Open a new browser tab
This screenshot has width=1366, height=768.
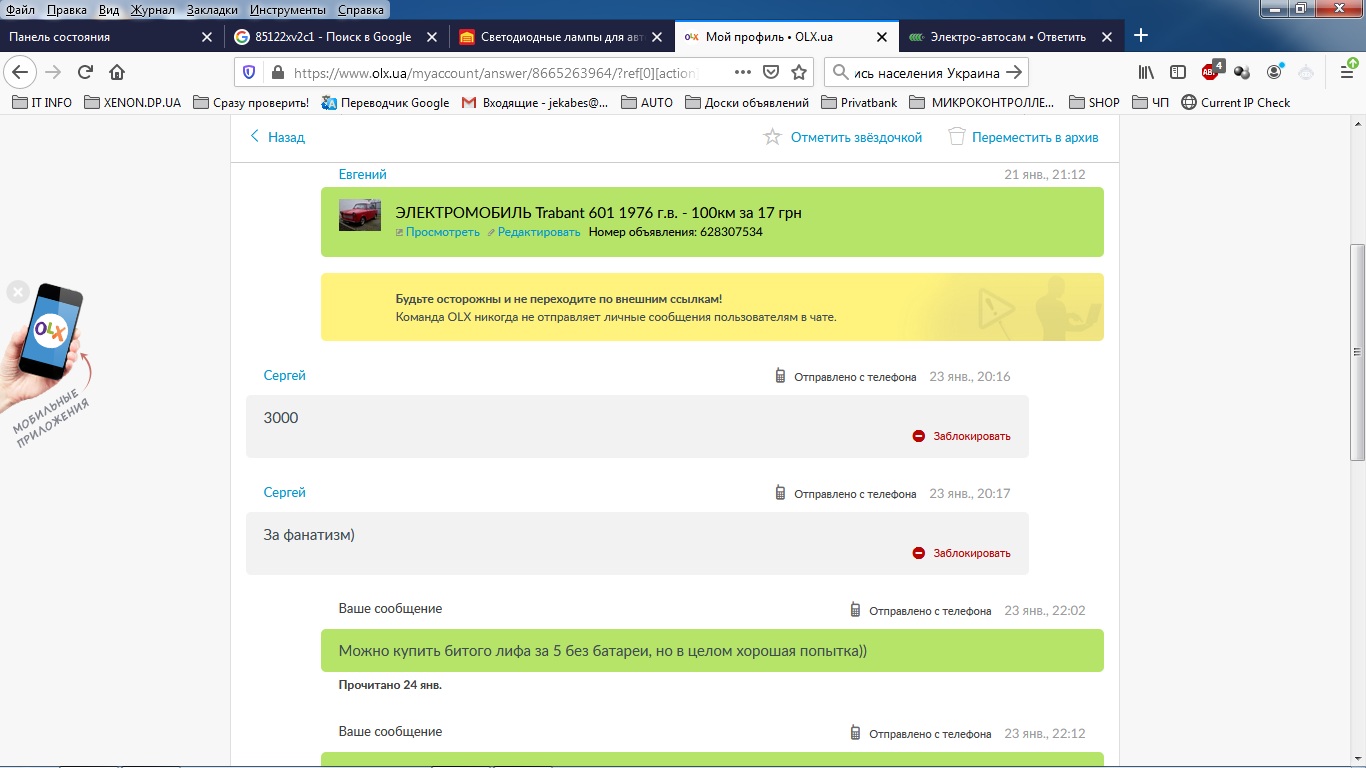click(1141, 37)
